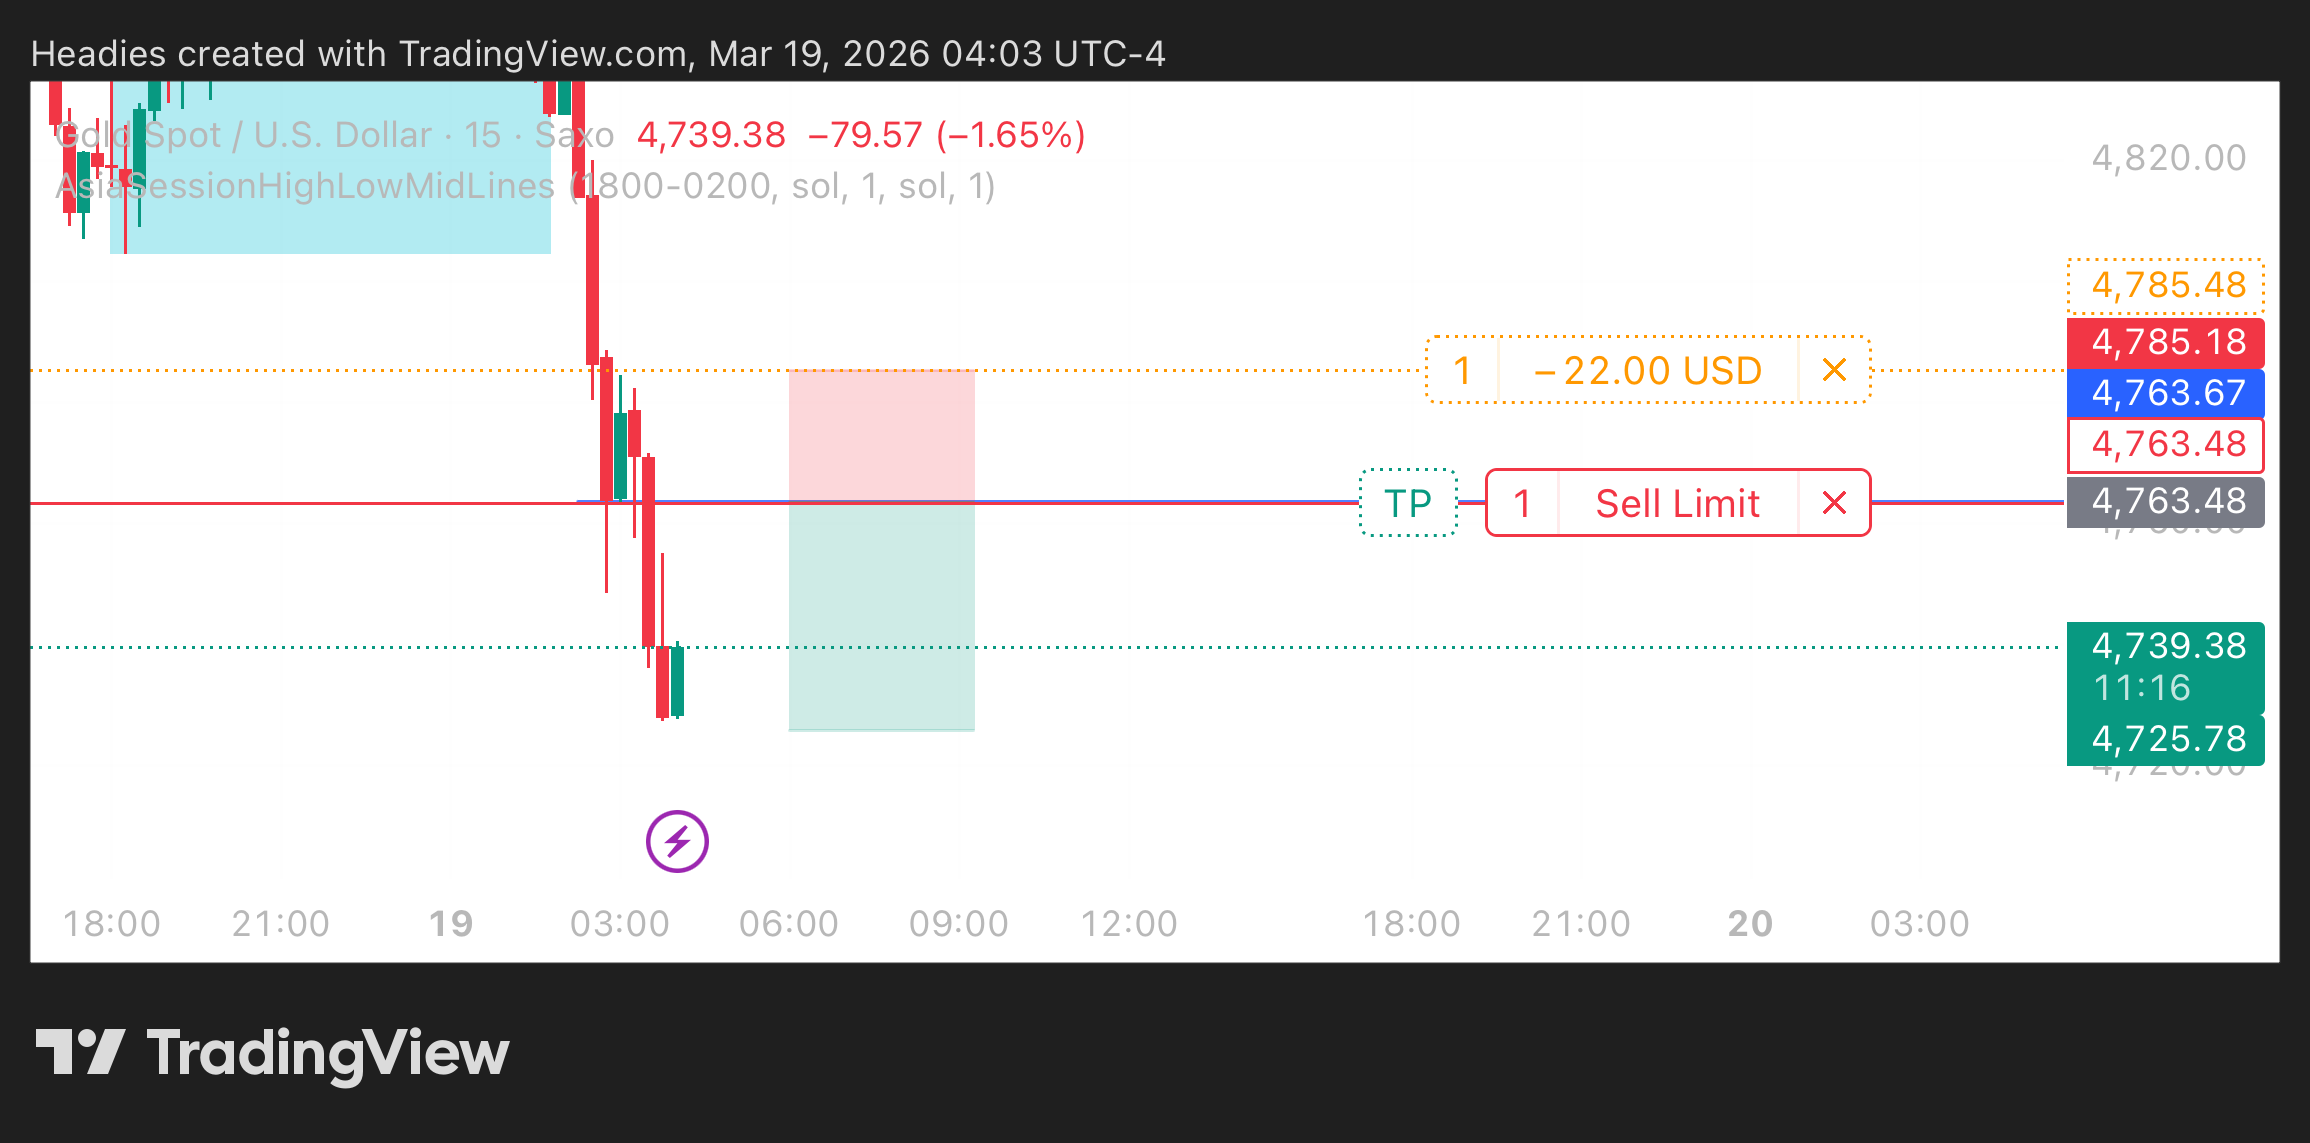Click the -22.00 USD stop loss label
This screenshot has height=1143, width=2310.
tap(1648, 370)
